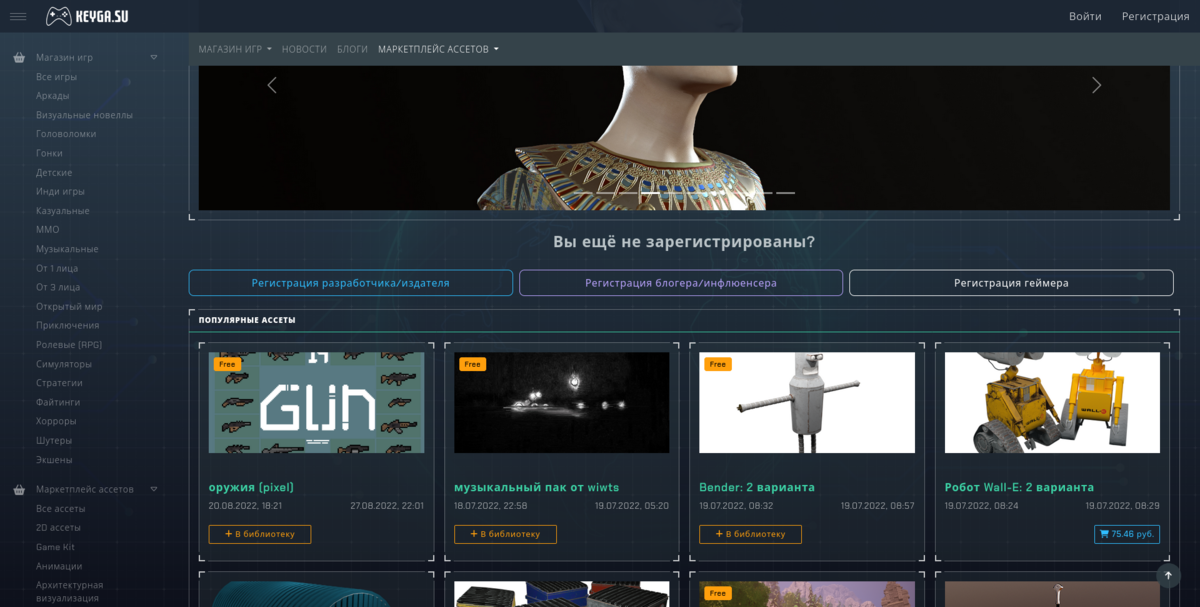Select Хорроры category in sidebar
Screen dimensions: 1200x607
coord(56,422)
